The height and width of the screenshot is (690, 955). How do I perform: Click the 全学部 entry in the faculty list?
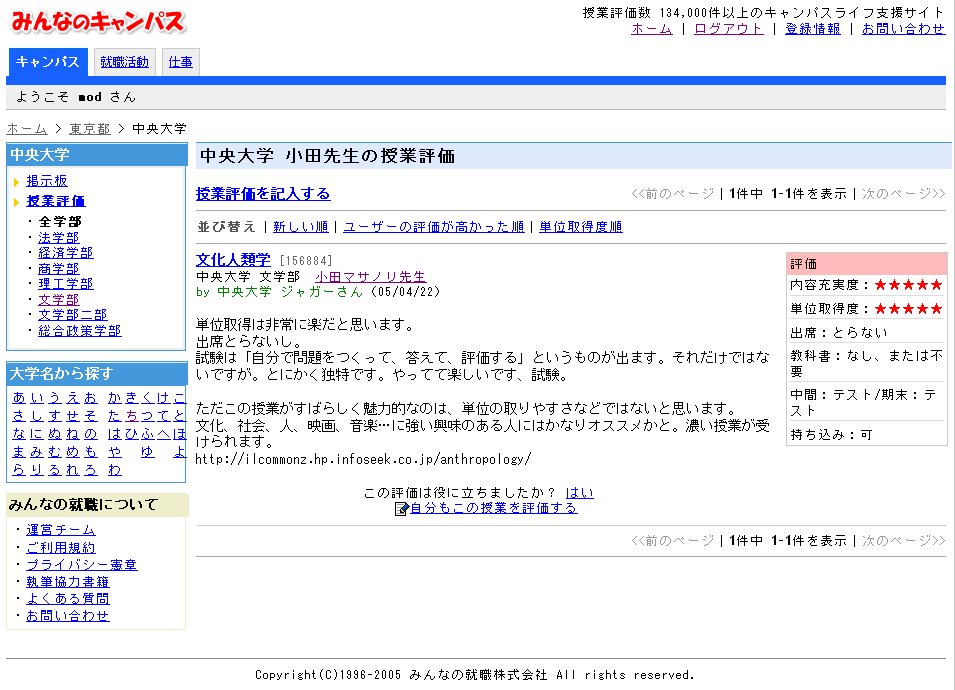tap(59, 222)
